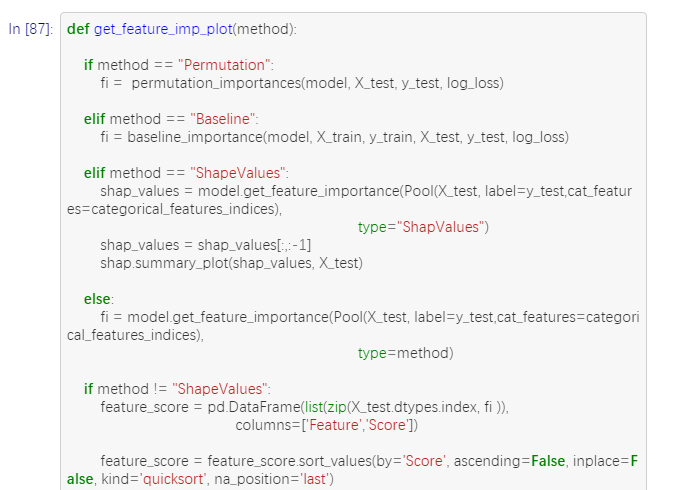Viewport: 675px width, 490px height.
Task: Click the 'Score' string in columns list
Action: click(388, 425)
